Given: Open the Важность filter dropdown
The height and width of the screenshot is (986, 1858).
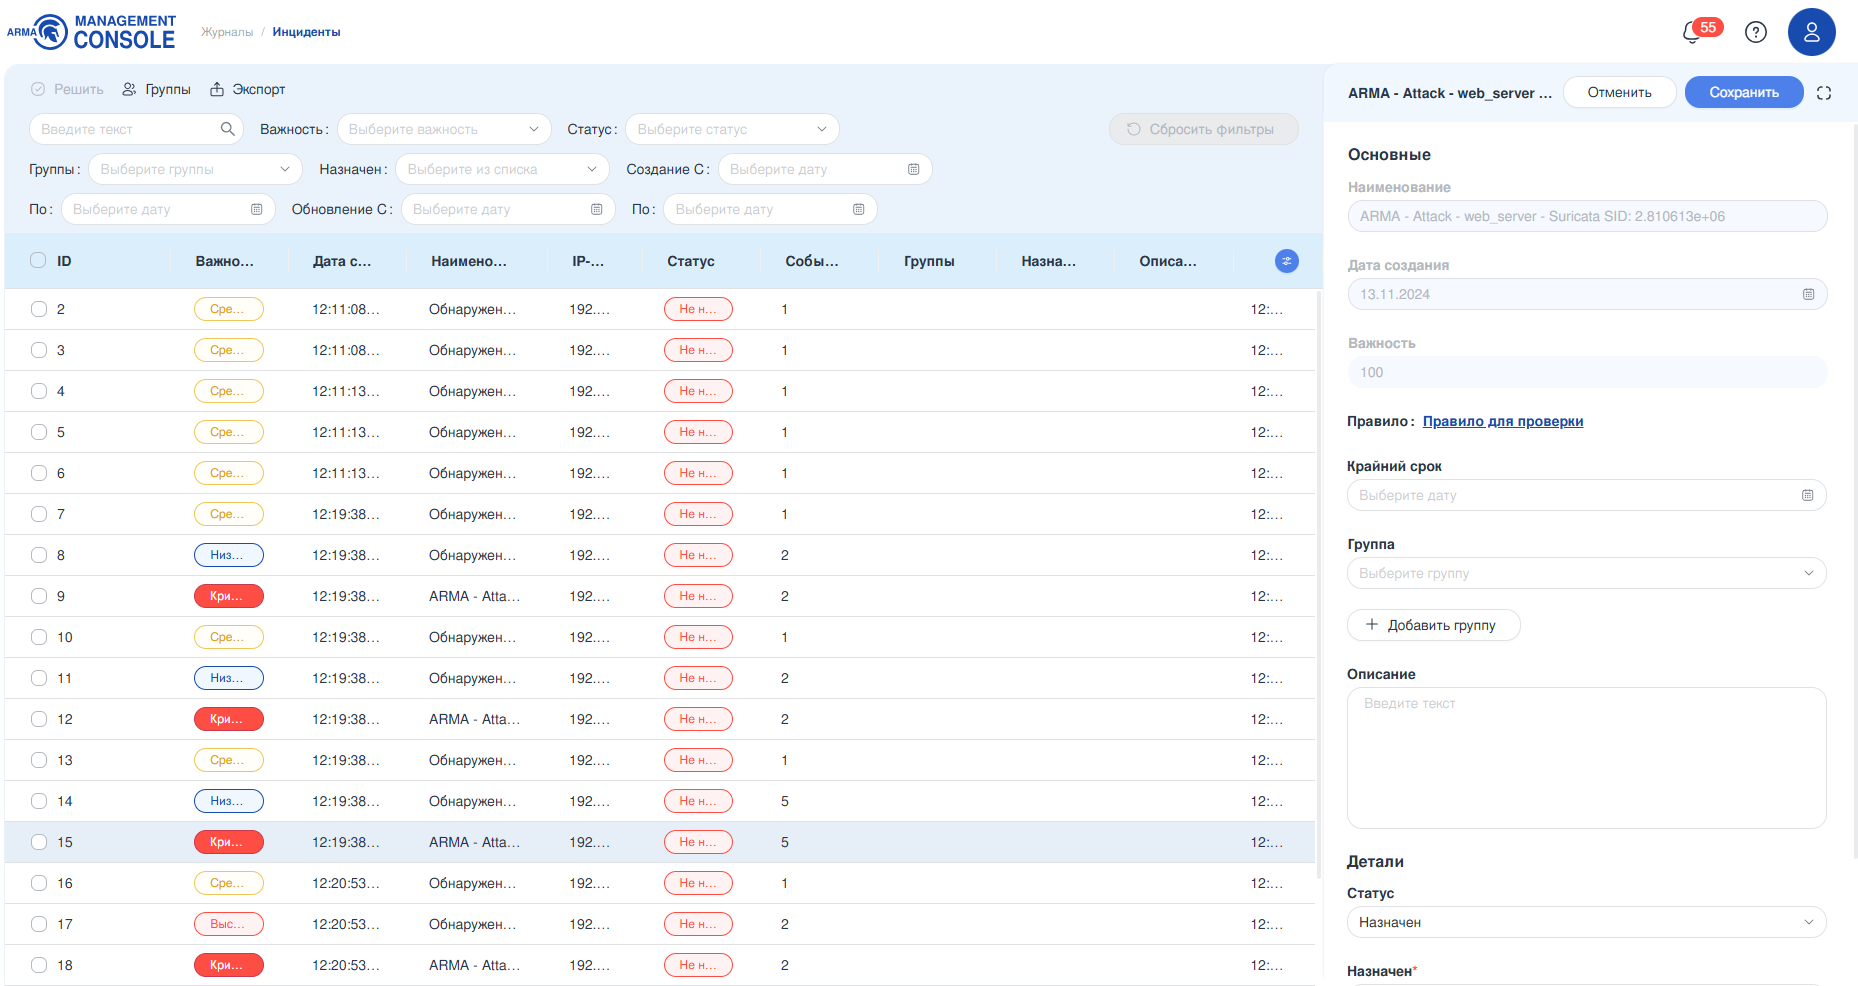Looking at the screenshot, I should click(x=443, y=129).
